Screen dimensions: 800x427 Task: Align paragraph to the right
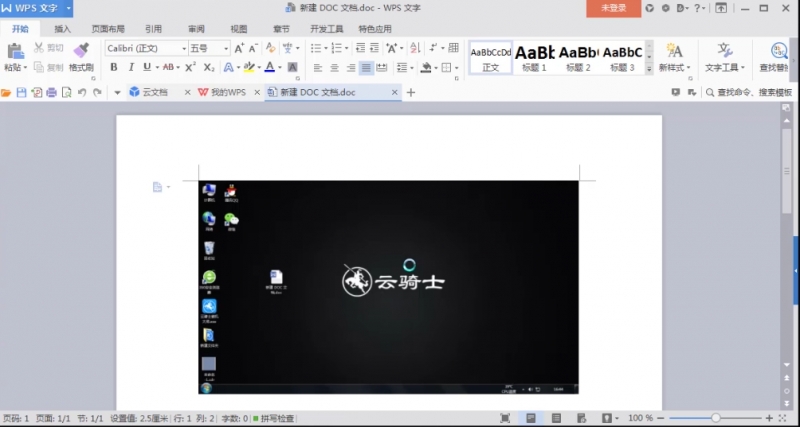tap(351, 67)
